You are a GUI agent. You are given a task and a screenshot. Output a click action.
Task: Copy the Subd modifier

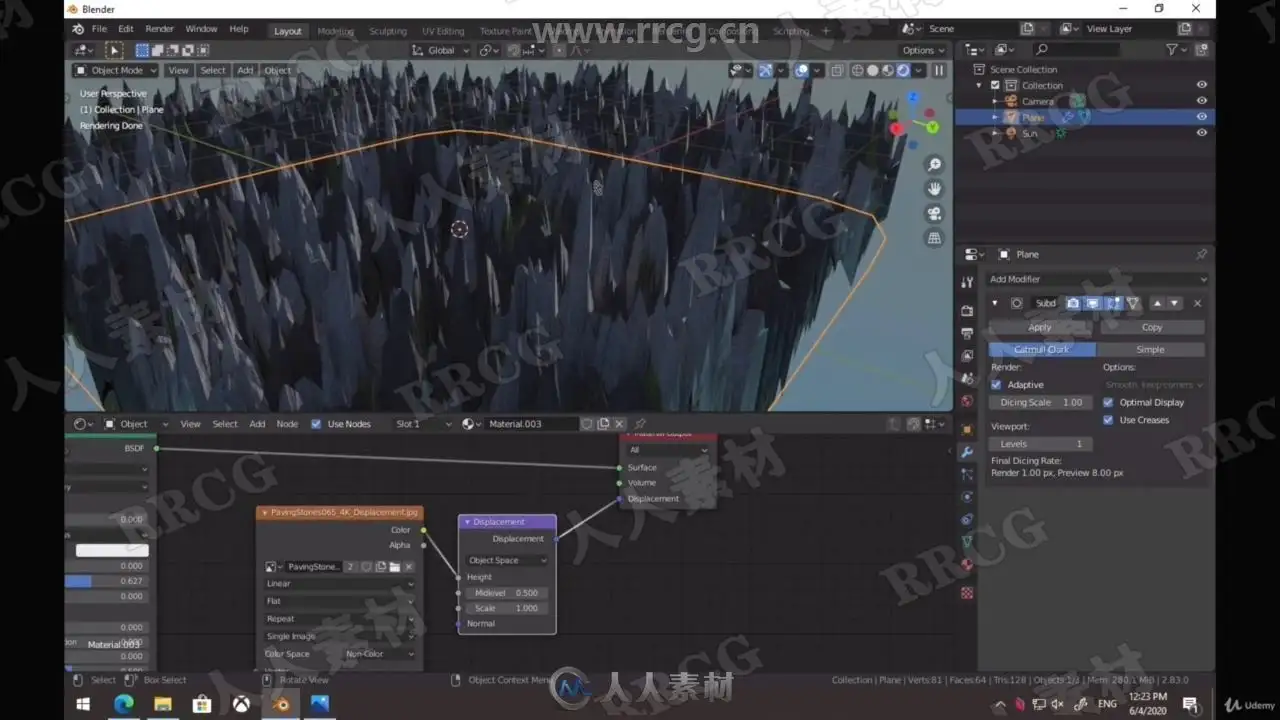click(x=1152, y=327)
